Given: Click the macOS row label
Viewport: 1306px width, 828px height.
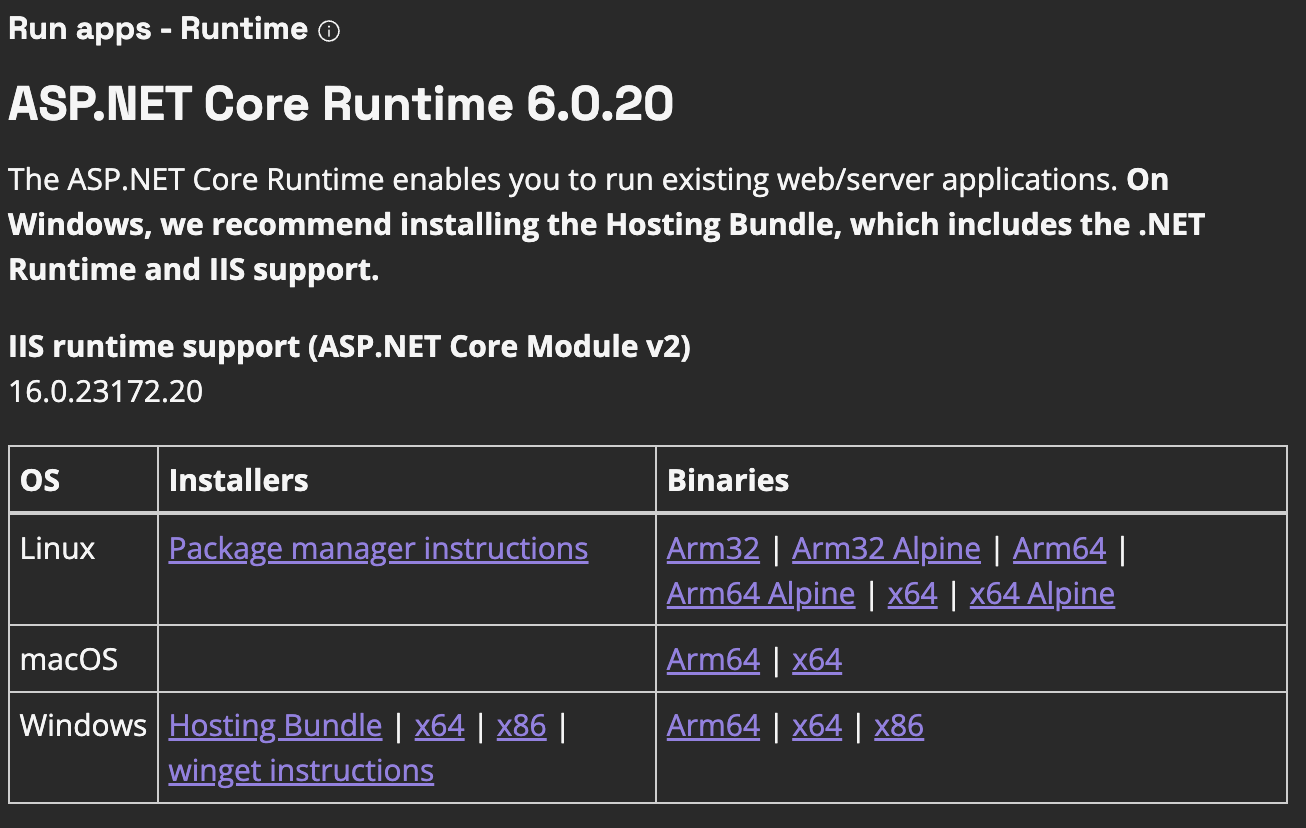Looking at the screenshot, I should [69, 660].
